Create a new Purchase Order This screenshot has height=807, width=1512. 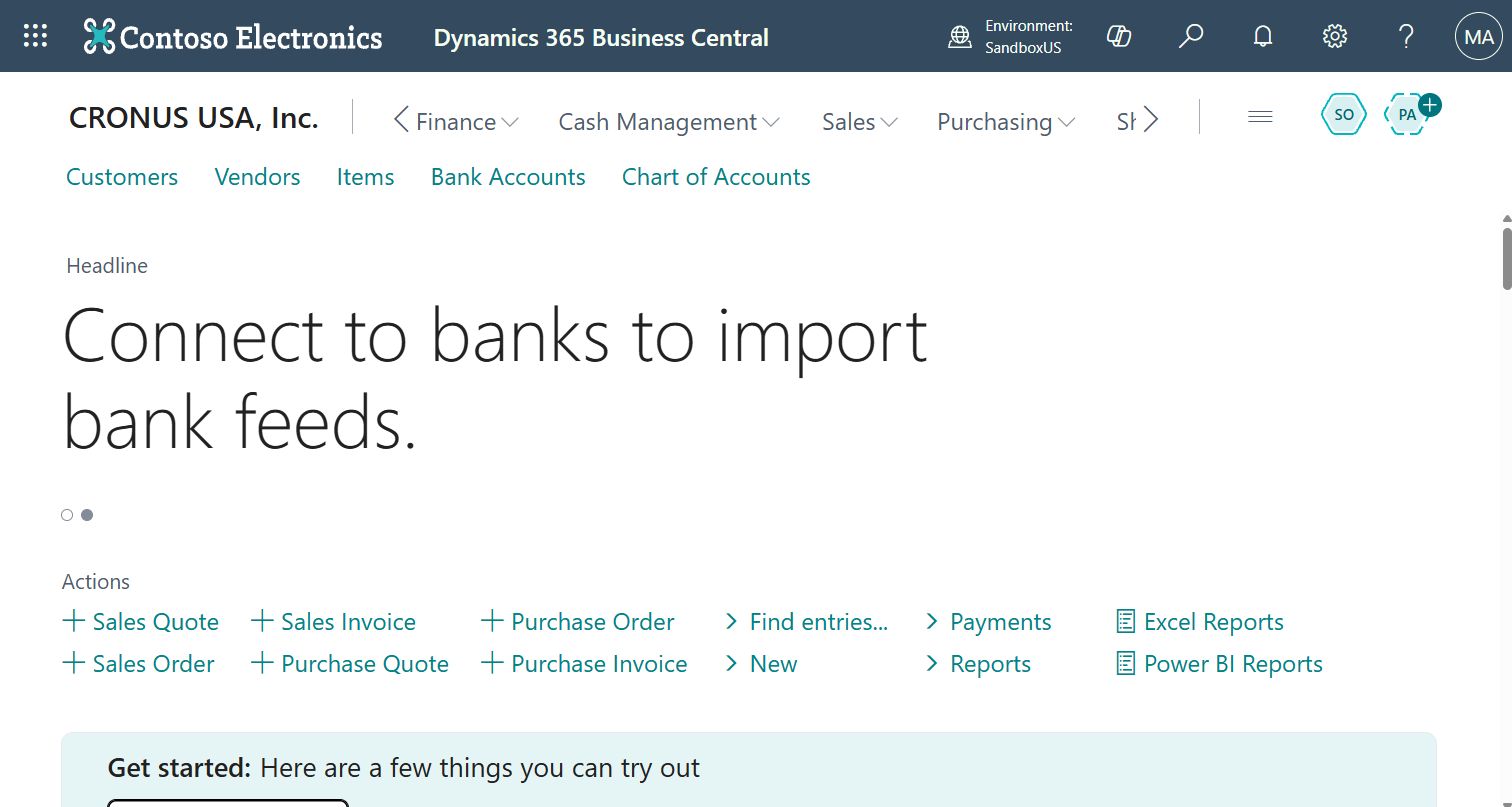tap(578, 622)
